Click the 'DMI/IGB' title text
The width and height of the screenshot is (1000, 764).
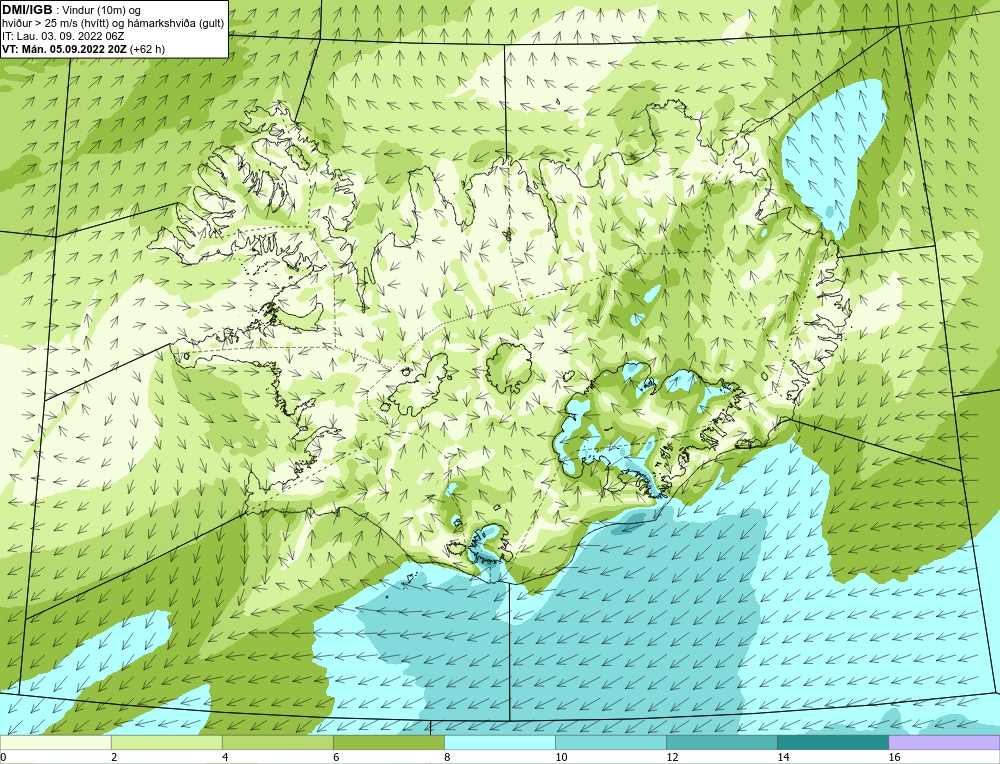pyautogui.click(x=27, y=10)
